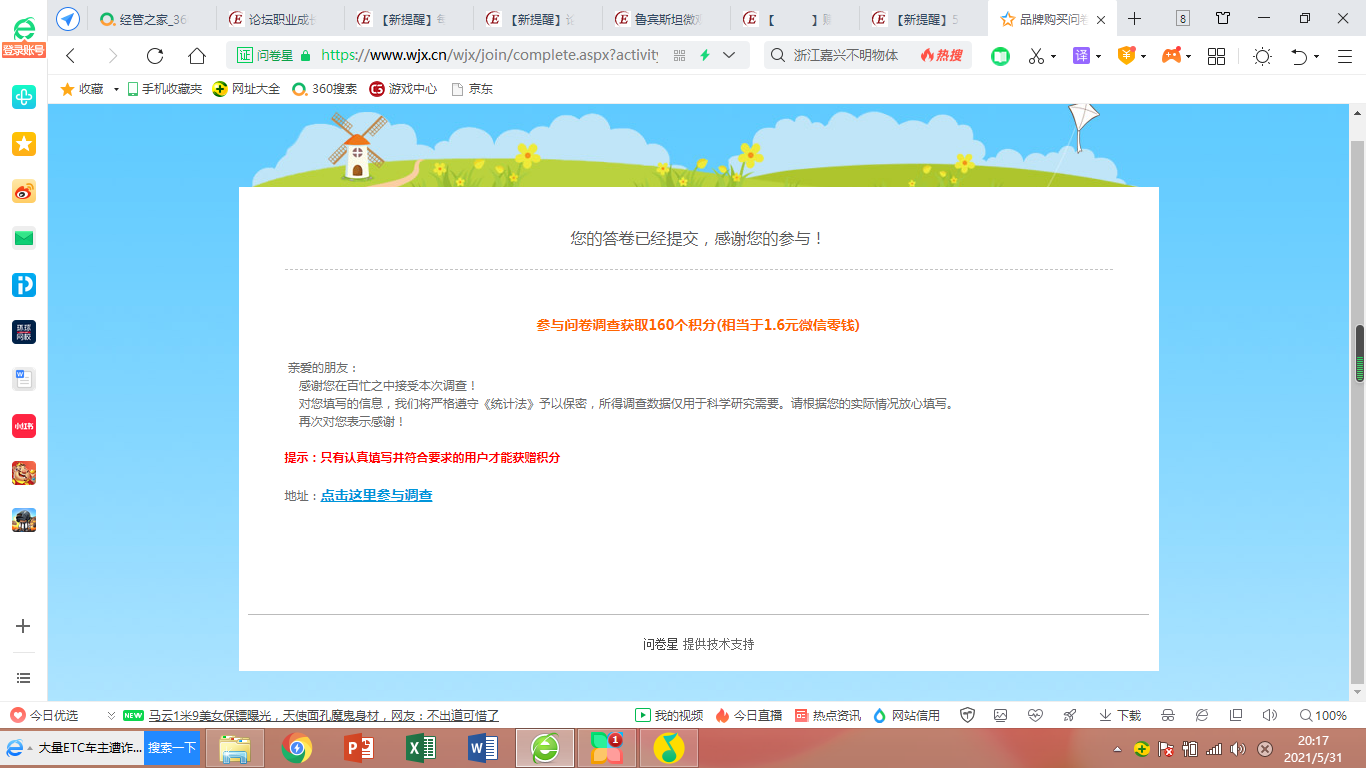Screen dimensions: 1366x768
Task: Open the green plus sidebar app icon
Action: (x=24, y=97)
